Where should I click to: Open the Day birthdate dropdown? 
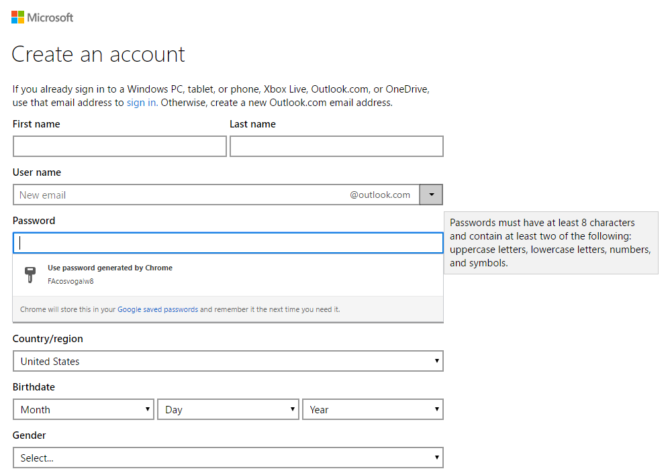point(228,409)
